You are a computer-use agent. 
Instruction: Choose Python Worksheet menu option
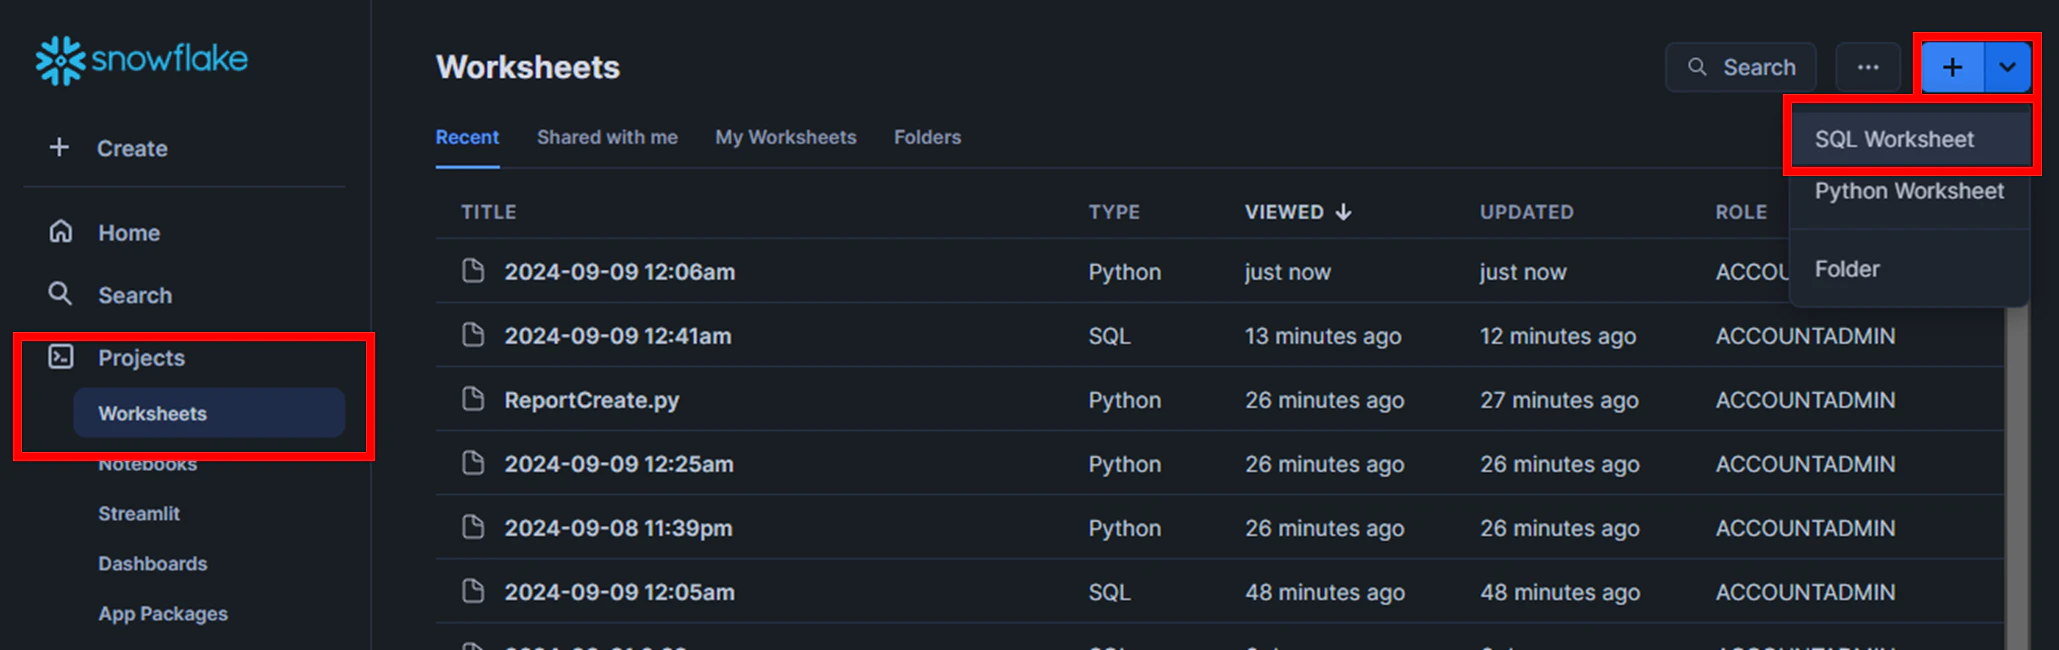(x=1910, y=191)
